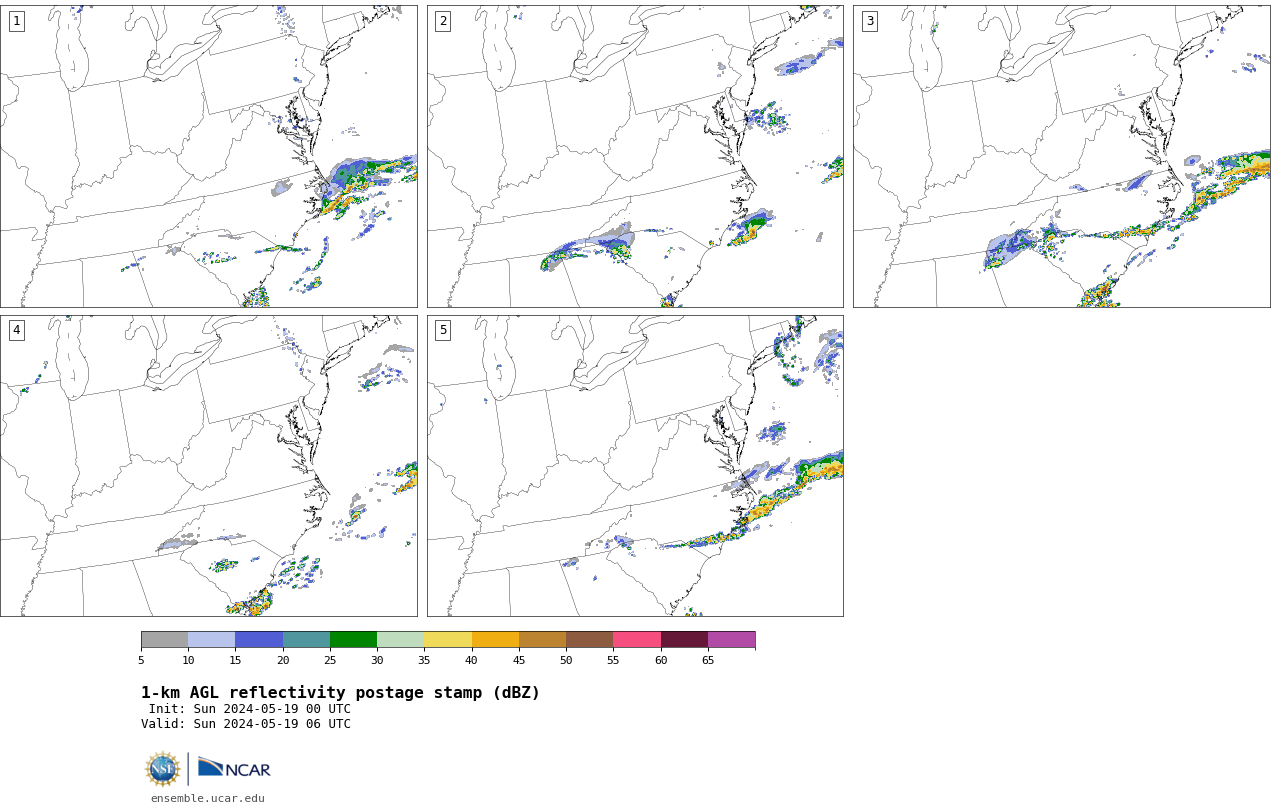Click the ensemble.ucar.edu text
Screen dimensions: 1280x809
pos(208,798)
